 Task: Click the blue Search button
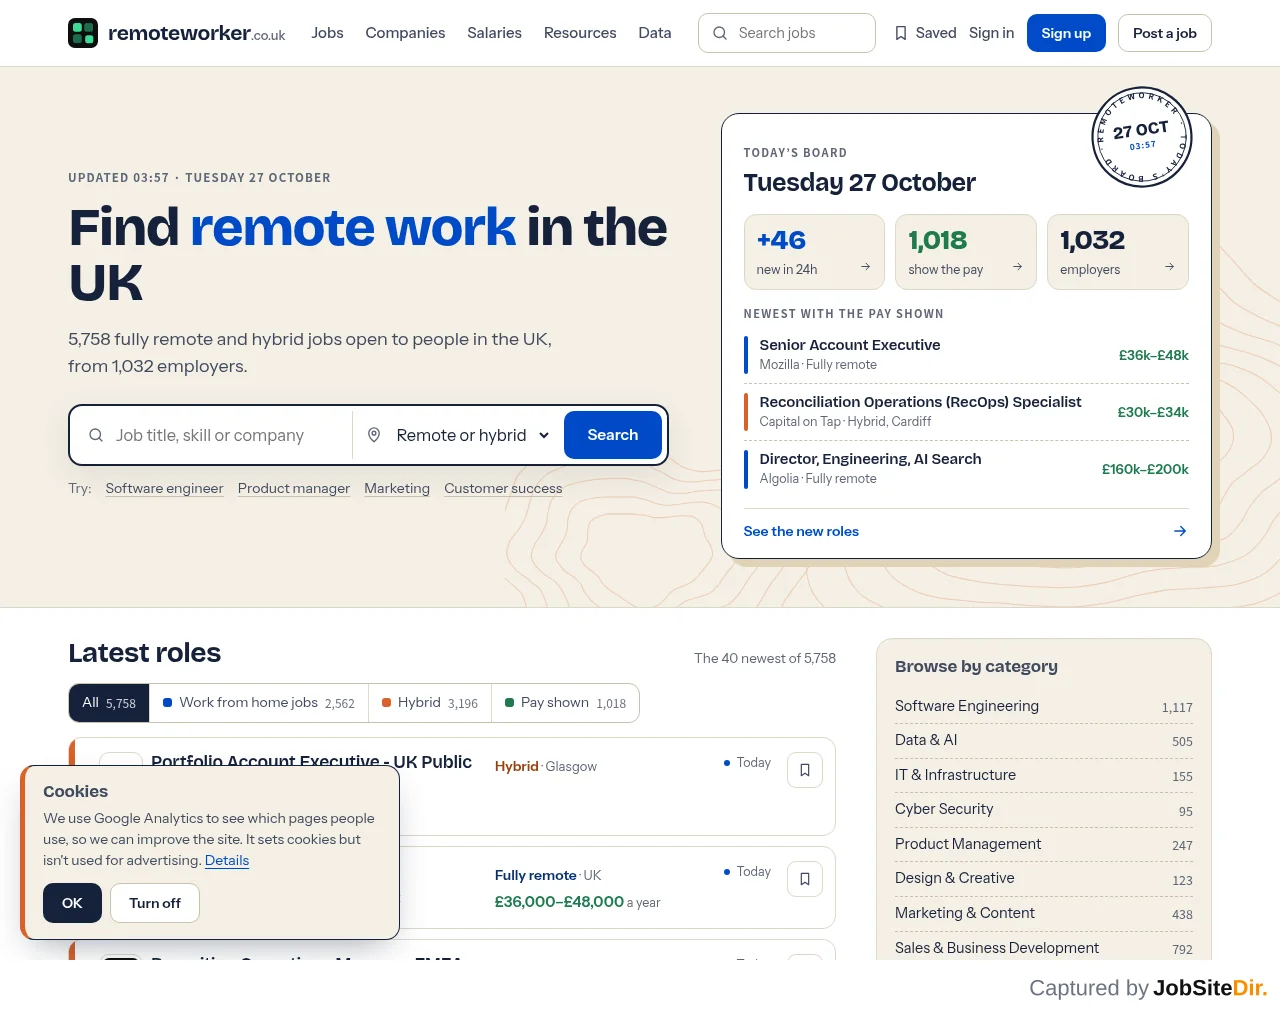[x=613, y=435]
